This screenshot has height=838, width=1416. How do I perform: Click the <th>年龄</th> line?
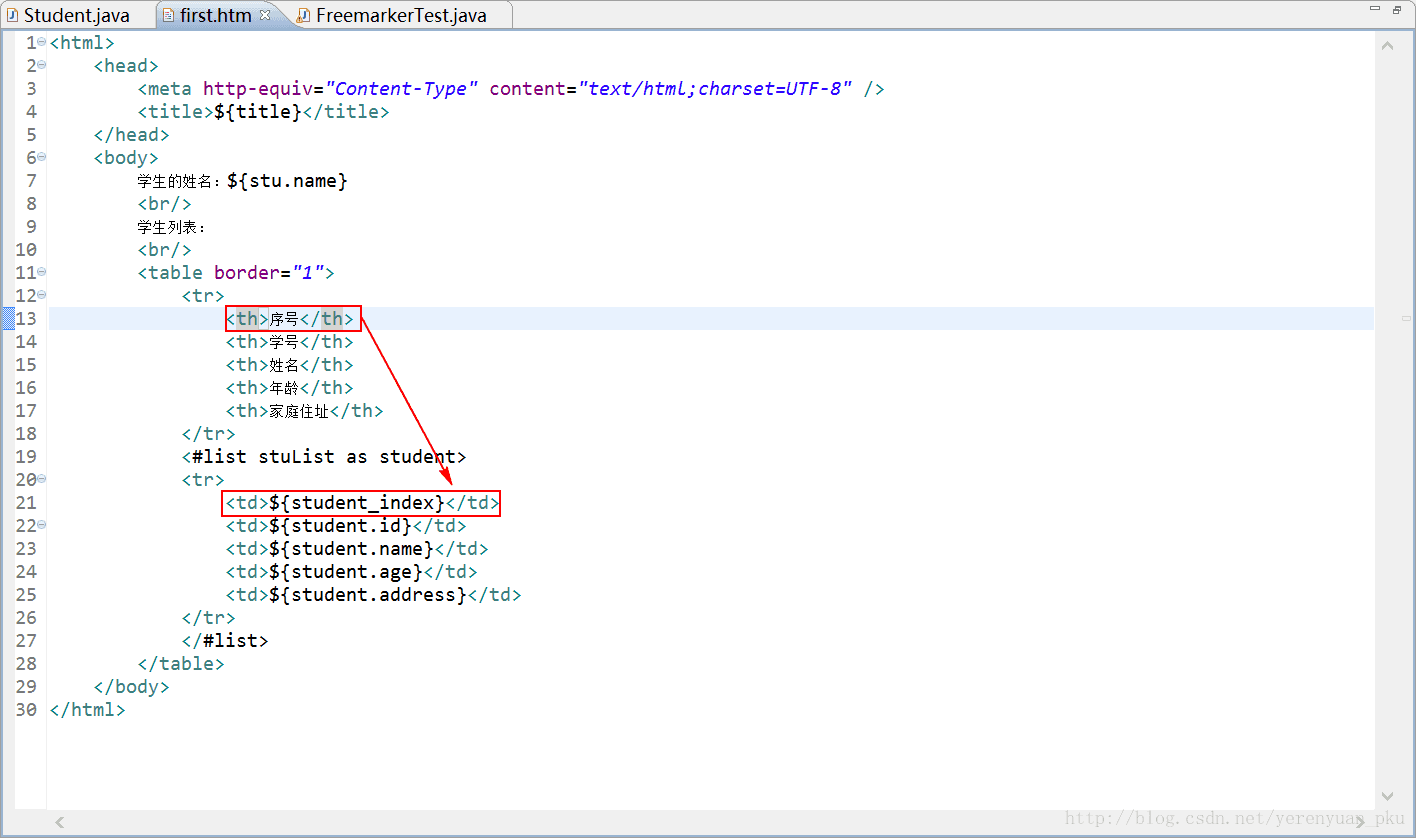point(290,387)
